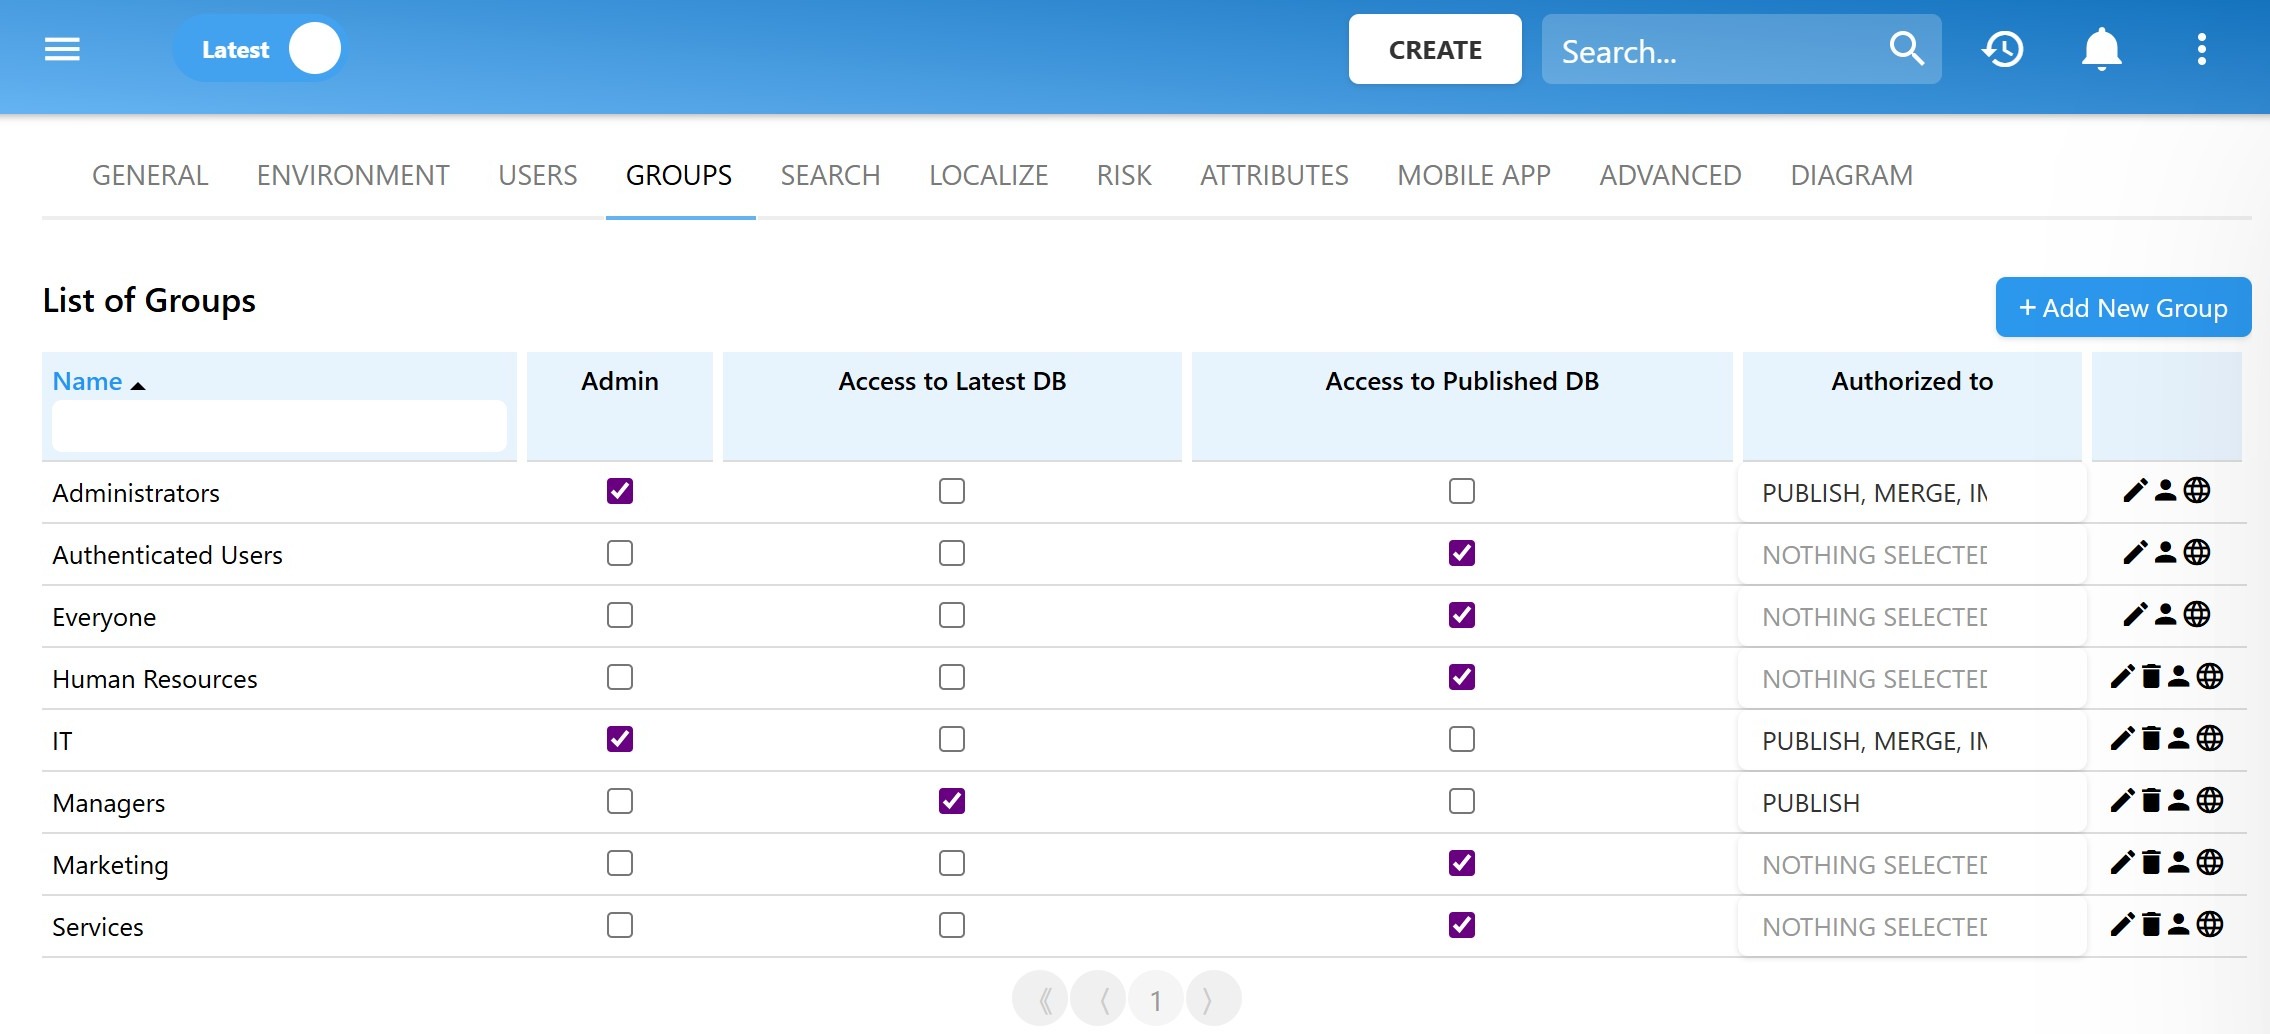This screenshot has width=2270, height=1034.
Task: Uncheck Published DB access for Everyone
Action: coord(1461,615)
